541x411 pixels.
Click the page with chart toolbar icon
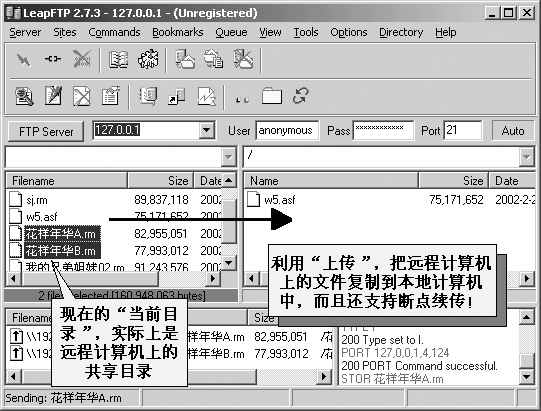(206, 96)
